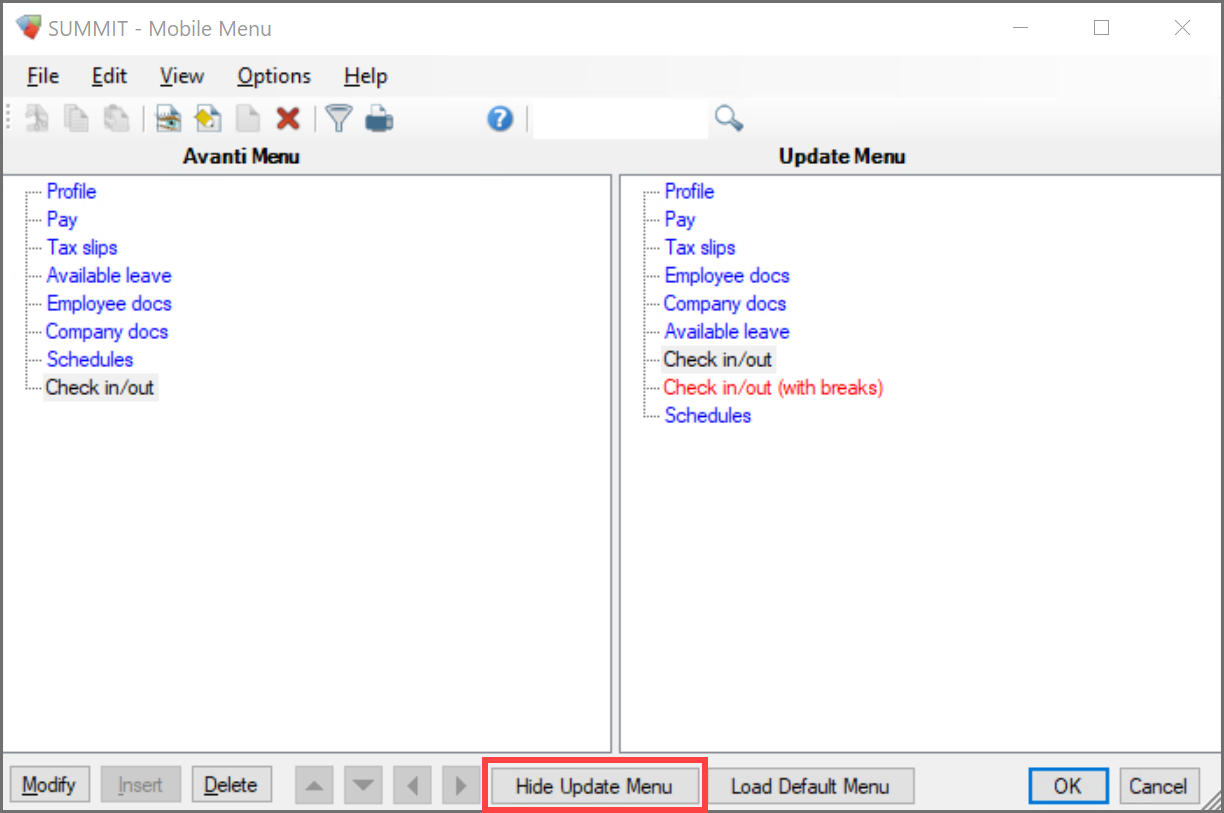The height and width of the screenshot is (813, 1224).
Task: Click the Modify pencil document icon
Action: (x=207, y=119)
